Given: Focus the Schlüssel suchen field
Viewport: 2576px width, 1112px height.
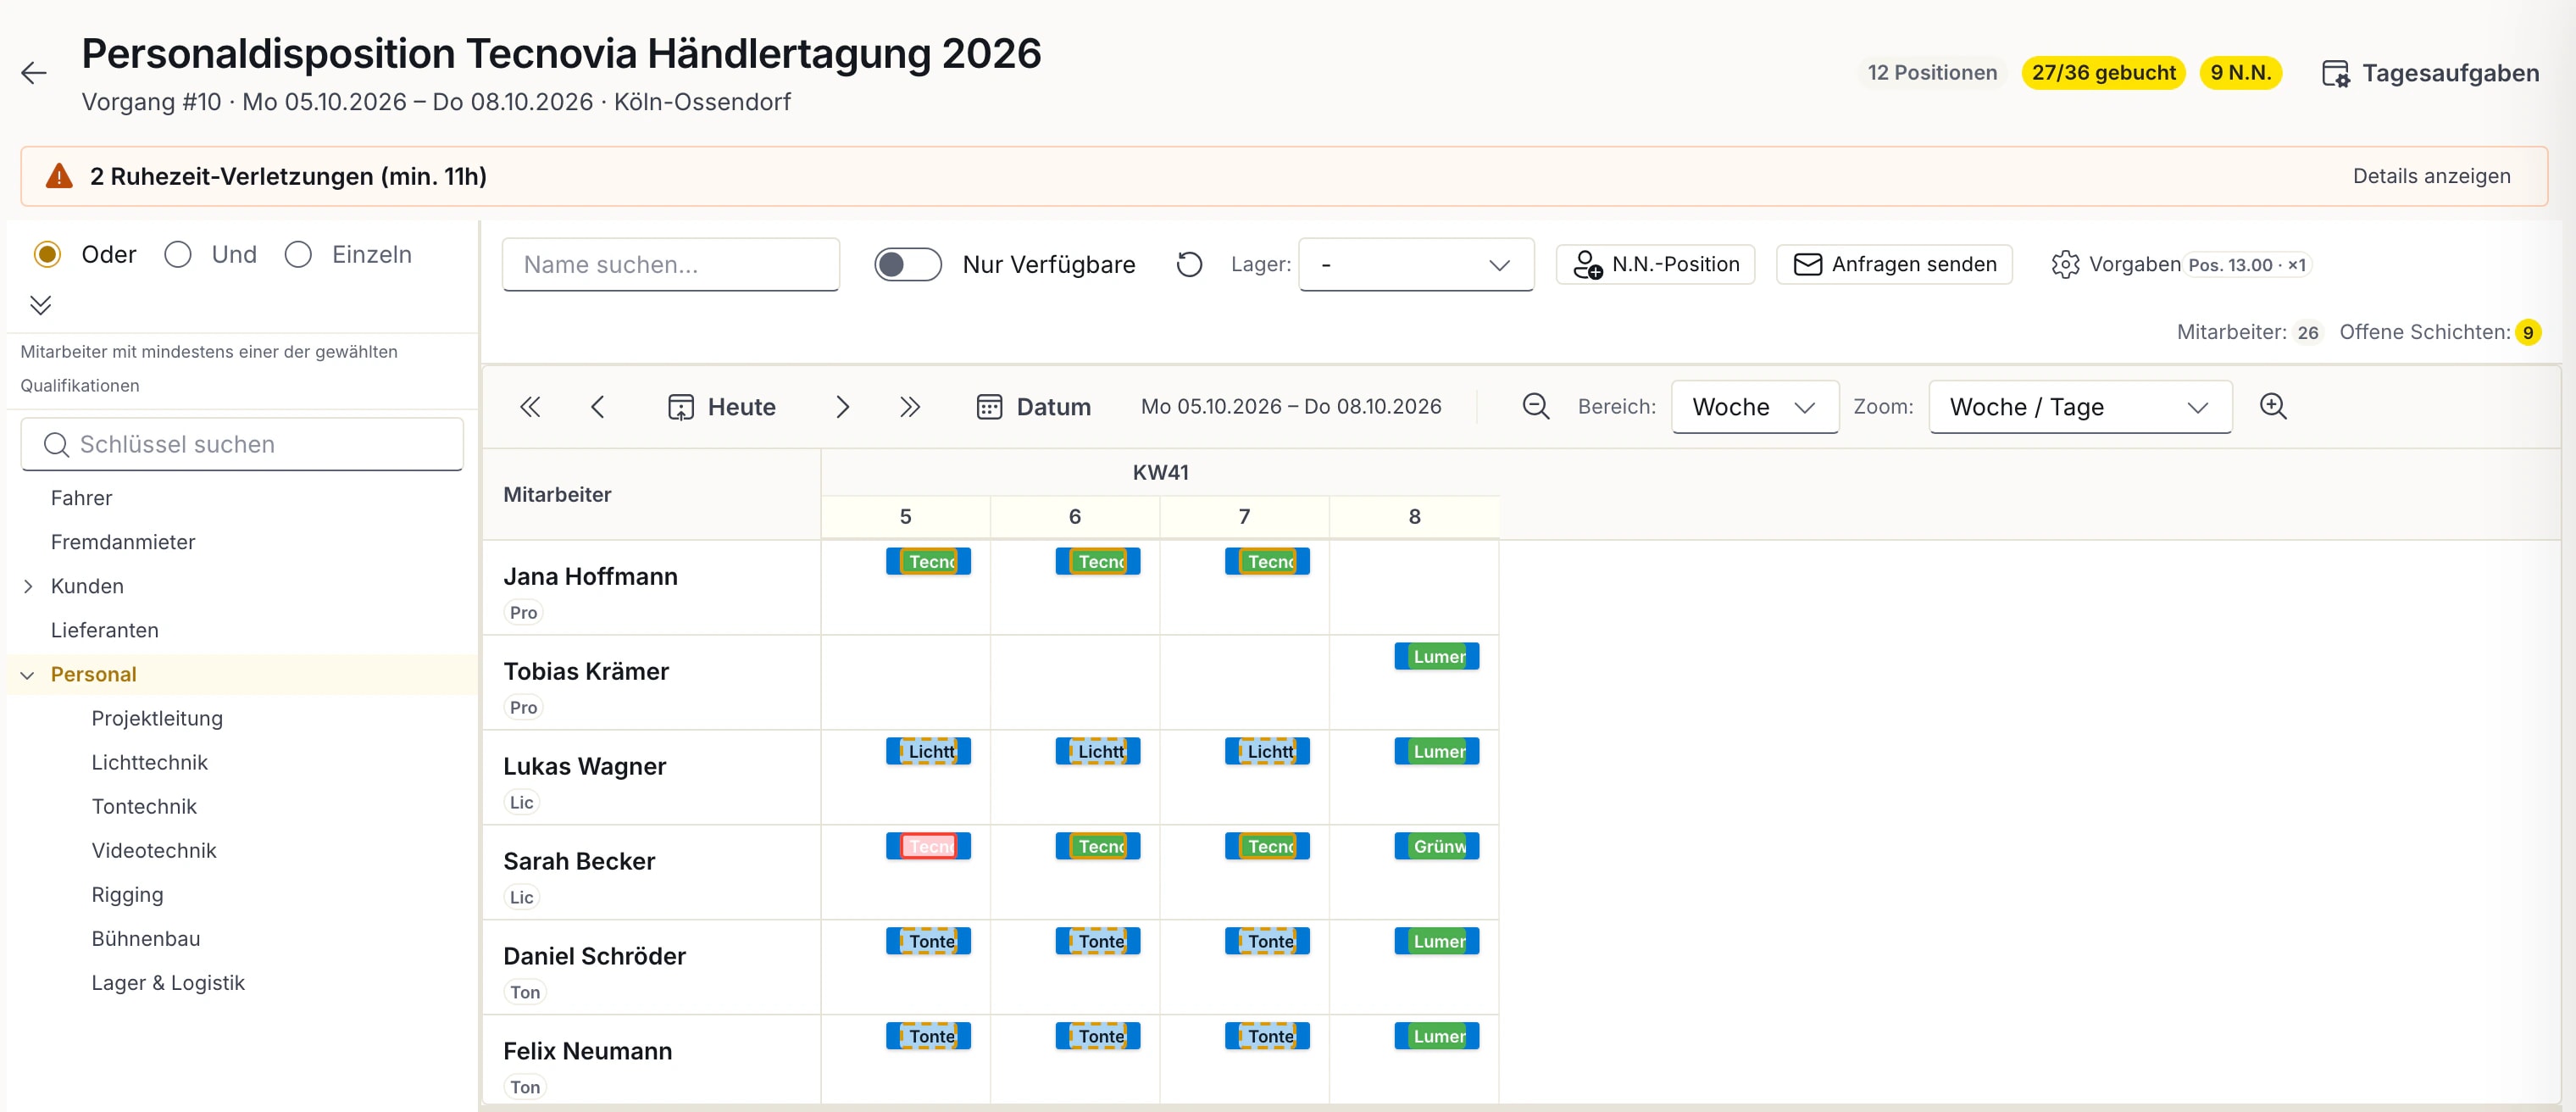Looking at the screenshot, I should pyautogui.click(x=242, y=445).
